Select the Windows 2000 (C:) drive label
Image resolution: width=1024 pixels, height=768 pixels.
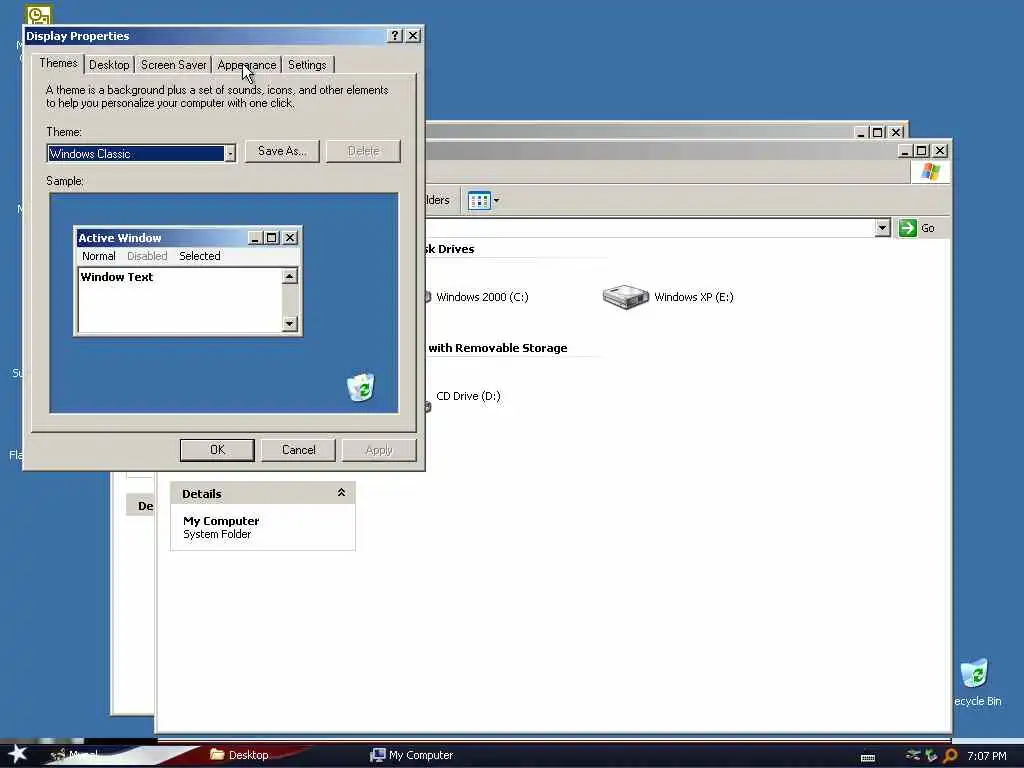coord(482,297)
